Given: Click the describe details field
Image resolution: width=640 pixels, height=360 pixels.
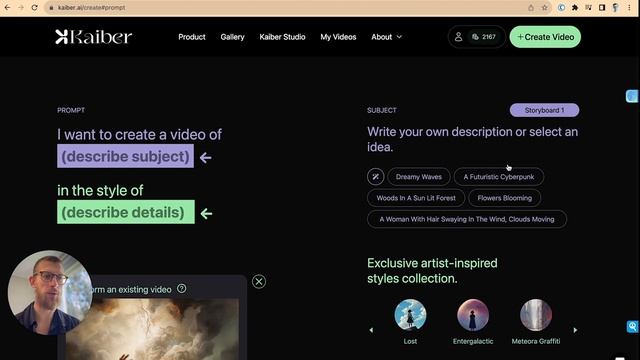Looking at the screenshot, I should tap(126, 212).
